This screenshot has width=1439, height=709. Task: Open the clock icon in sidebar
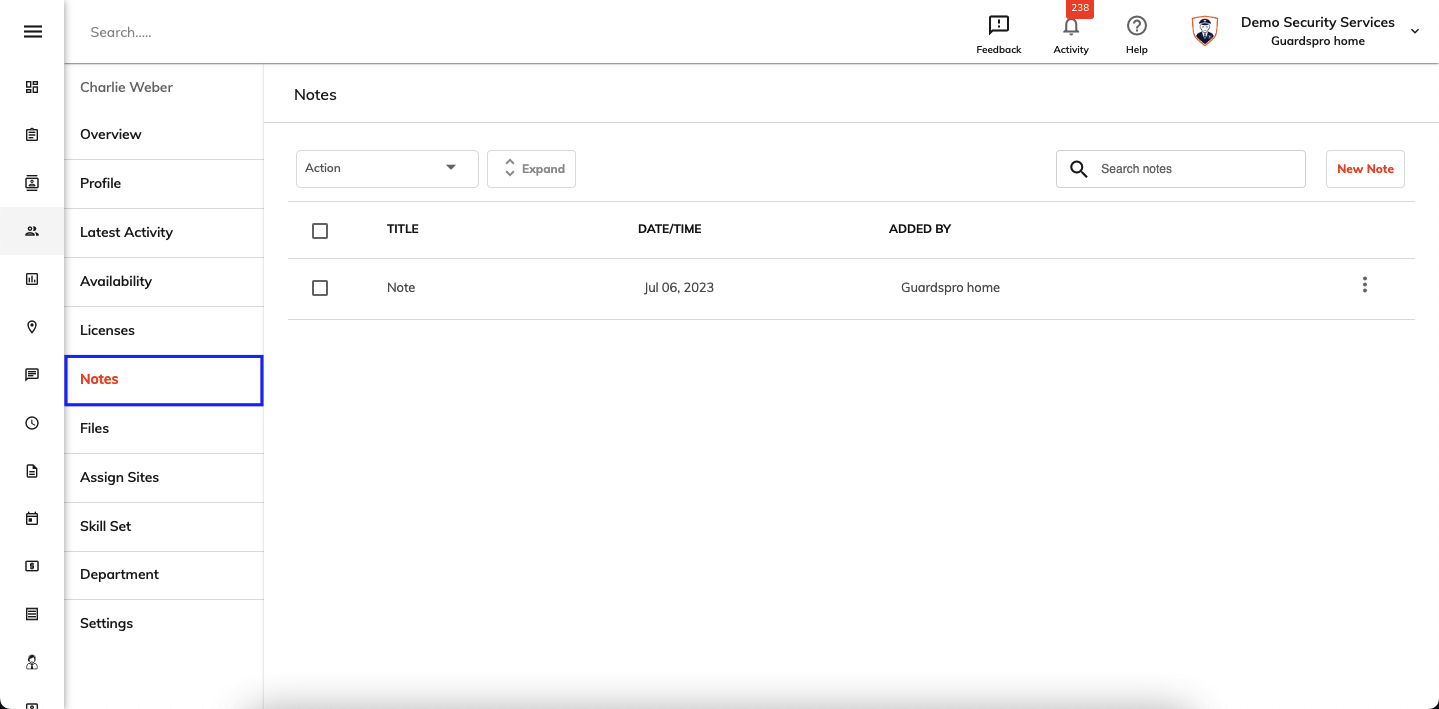click(32, 423)
